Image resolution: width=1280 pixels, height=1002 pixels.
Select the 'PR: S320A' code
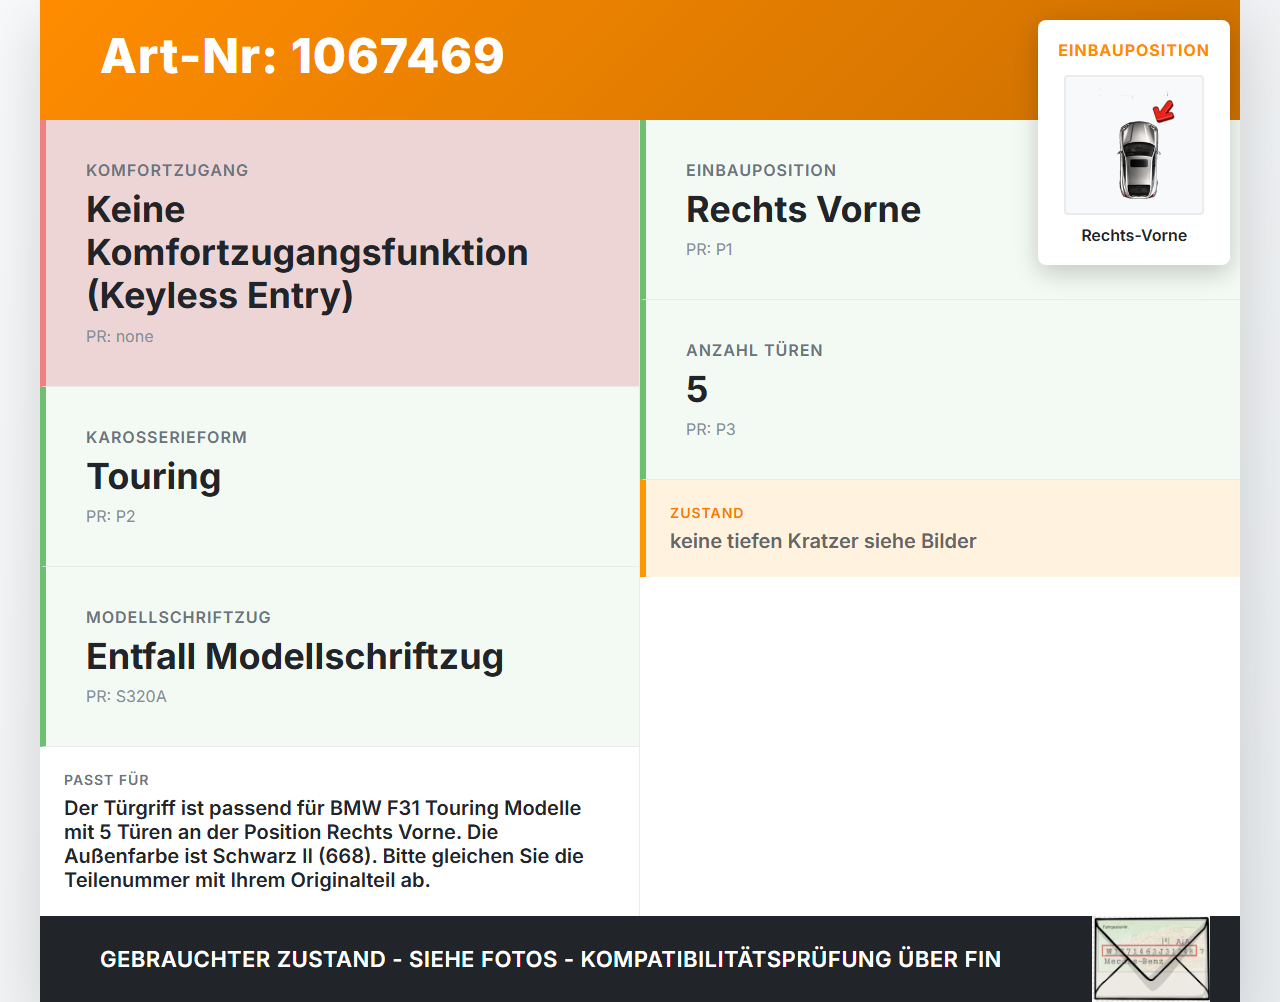click(126, 697)
